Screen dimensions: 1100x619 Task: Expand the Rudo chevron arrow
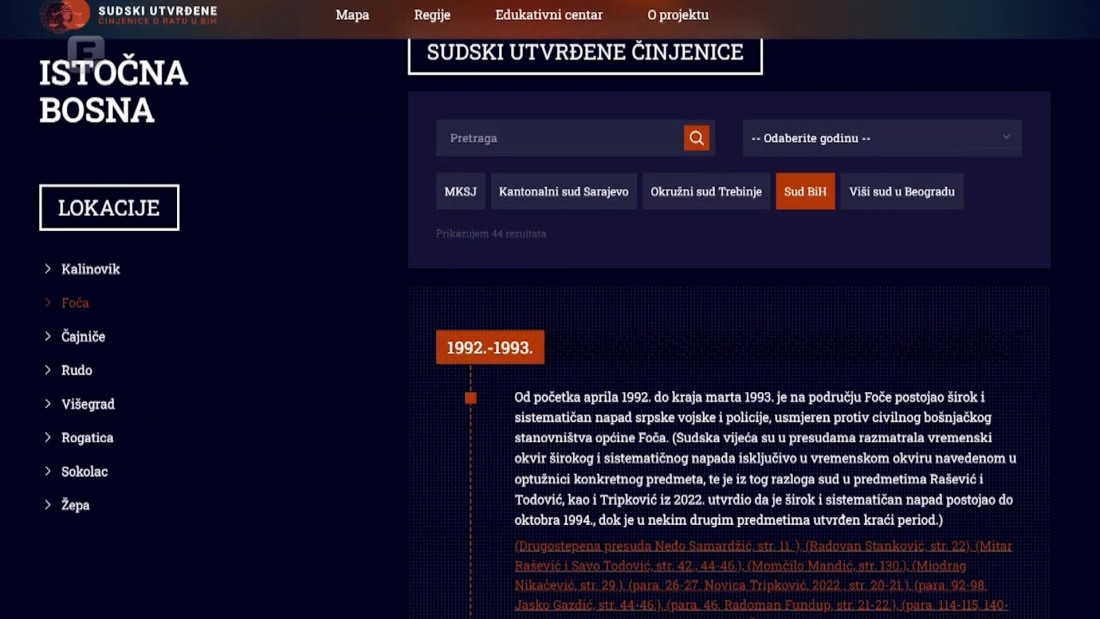(48, 370)
